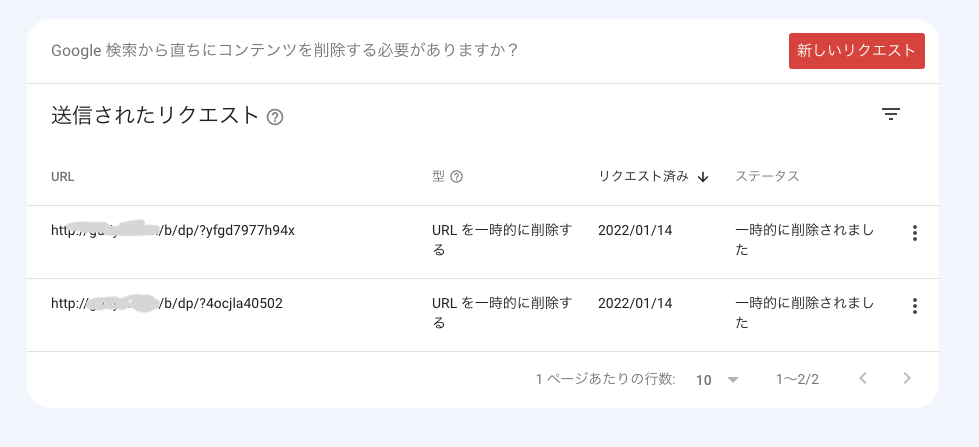Open help icon beside 送信されたリクエスト heading
Screen dimensions: 979x447
pyautogui.click(x=275, y=117)
